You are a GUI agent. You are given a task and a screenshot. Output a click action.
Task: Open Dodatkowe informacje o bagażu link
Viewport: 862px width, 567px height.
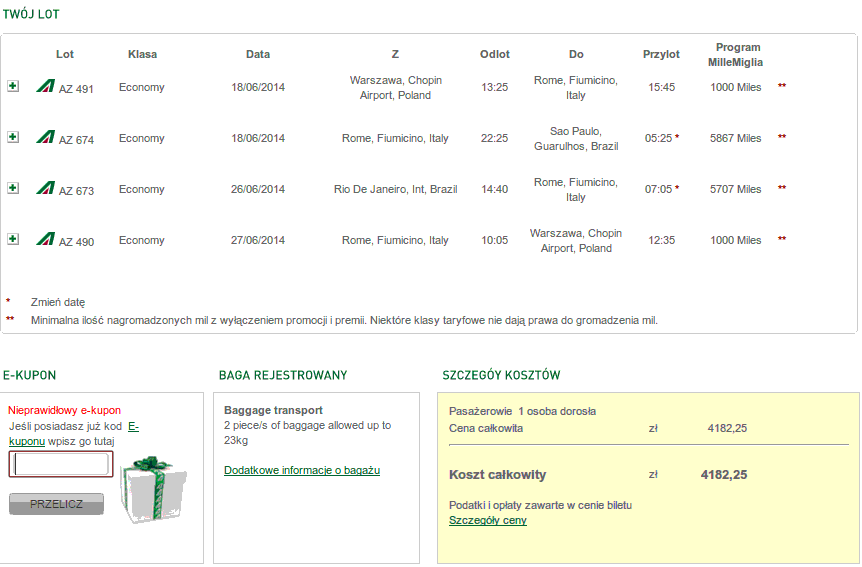[x=302, y=470]
